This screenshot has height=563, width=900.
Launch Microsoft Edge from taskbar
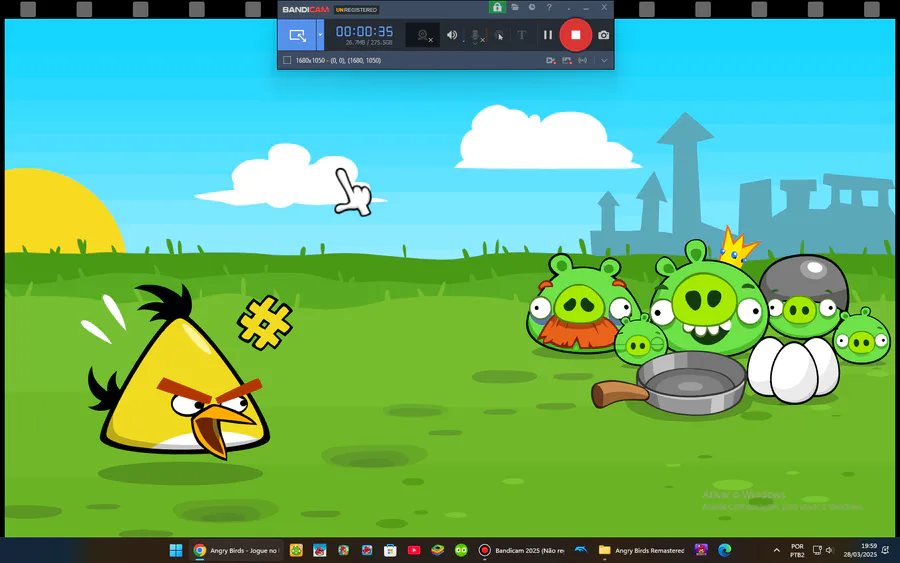[x=724, y=550]
